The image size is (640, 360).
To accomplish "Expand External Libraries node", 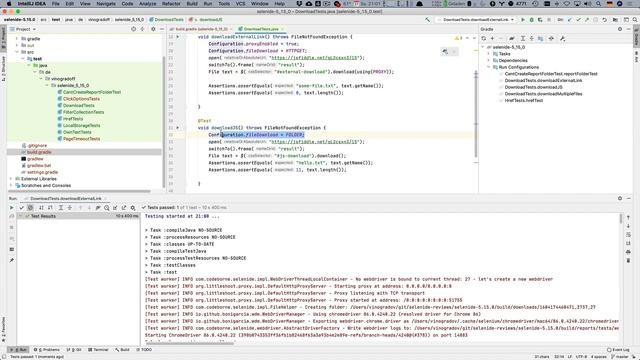I will (11, 179).
